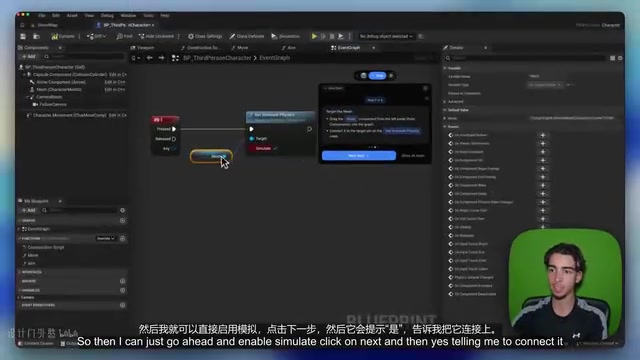This screenshot has width=640, height=360.
Task: Click Add in the Components panel
Action: pos(29,56)
